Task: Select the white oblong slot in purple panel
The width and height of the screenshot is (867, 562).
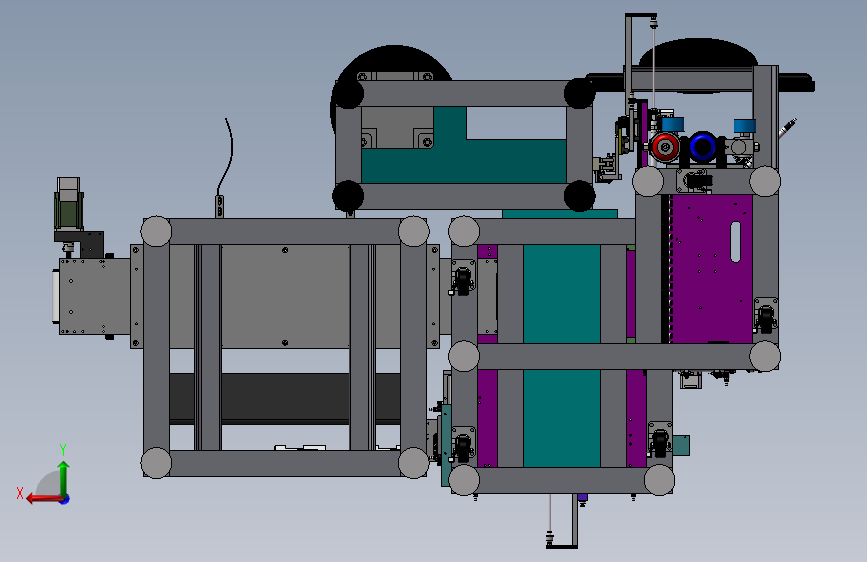Action: (x=735, y=242)
